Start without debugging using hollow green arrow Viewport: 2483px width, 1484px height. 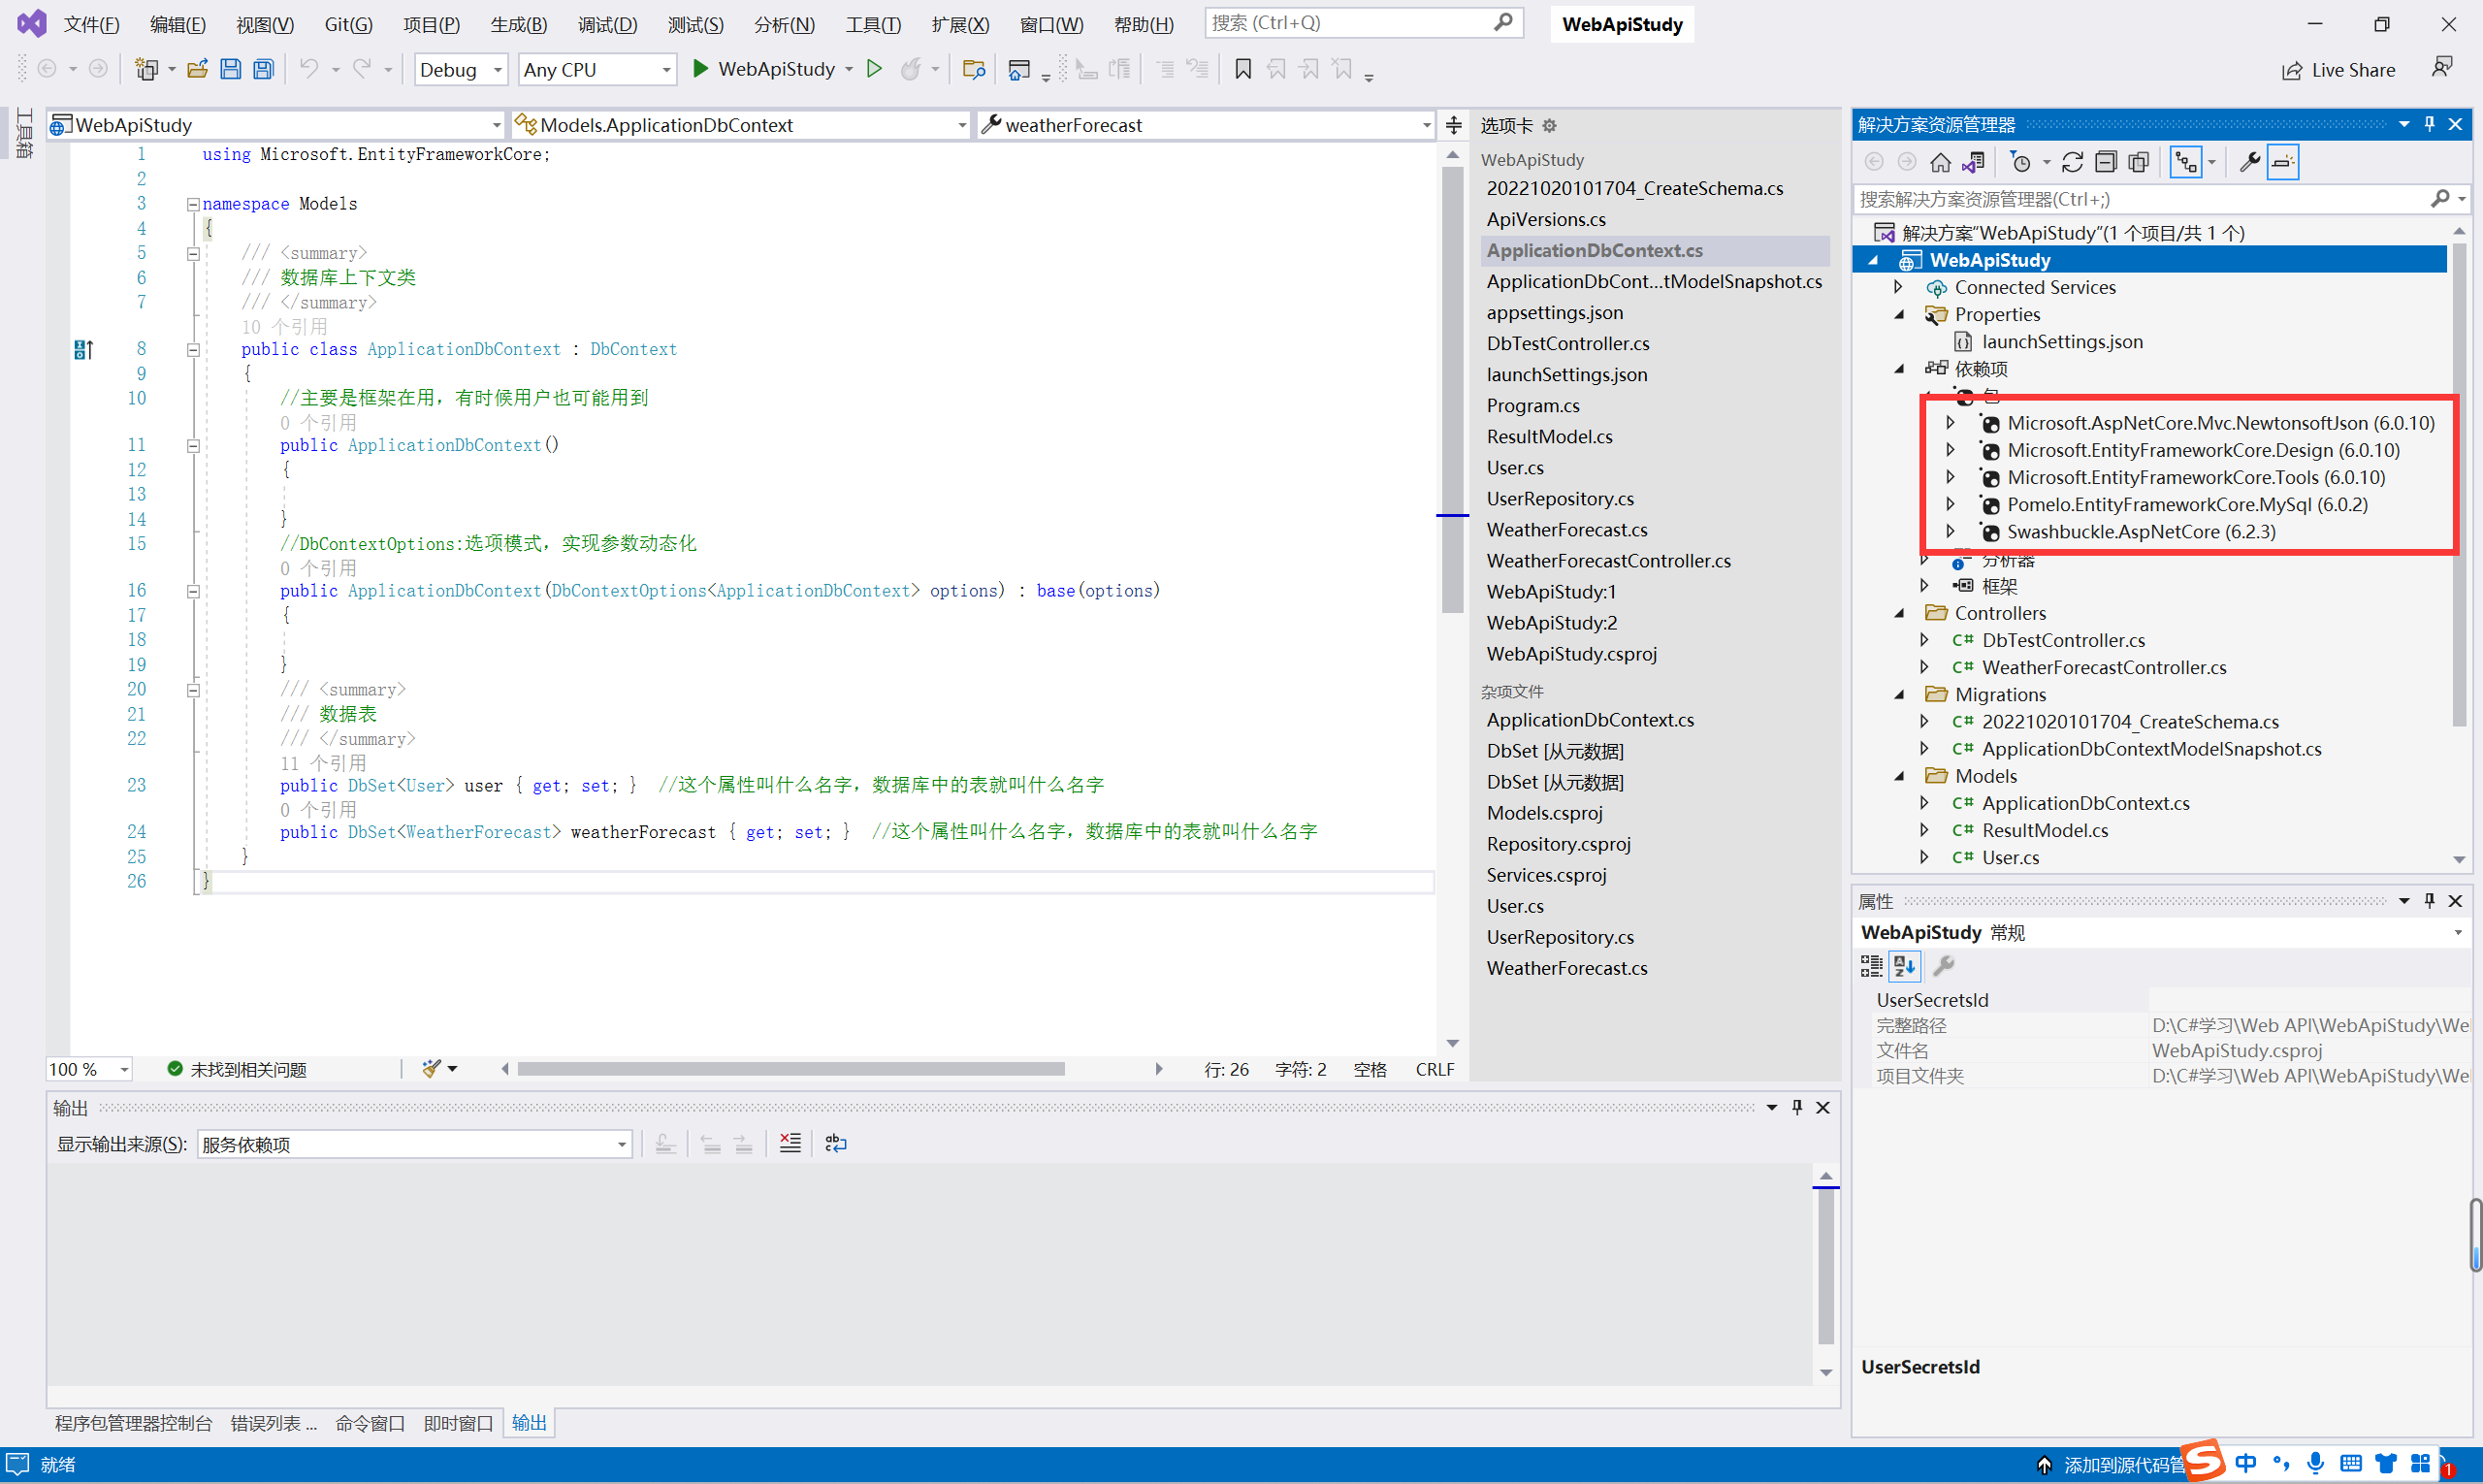click(x=874, y=69)
